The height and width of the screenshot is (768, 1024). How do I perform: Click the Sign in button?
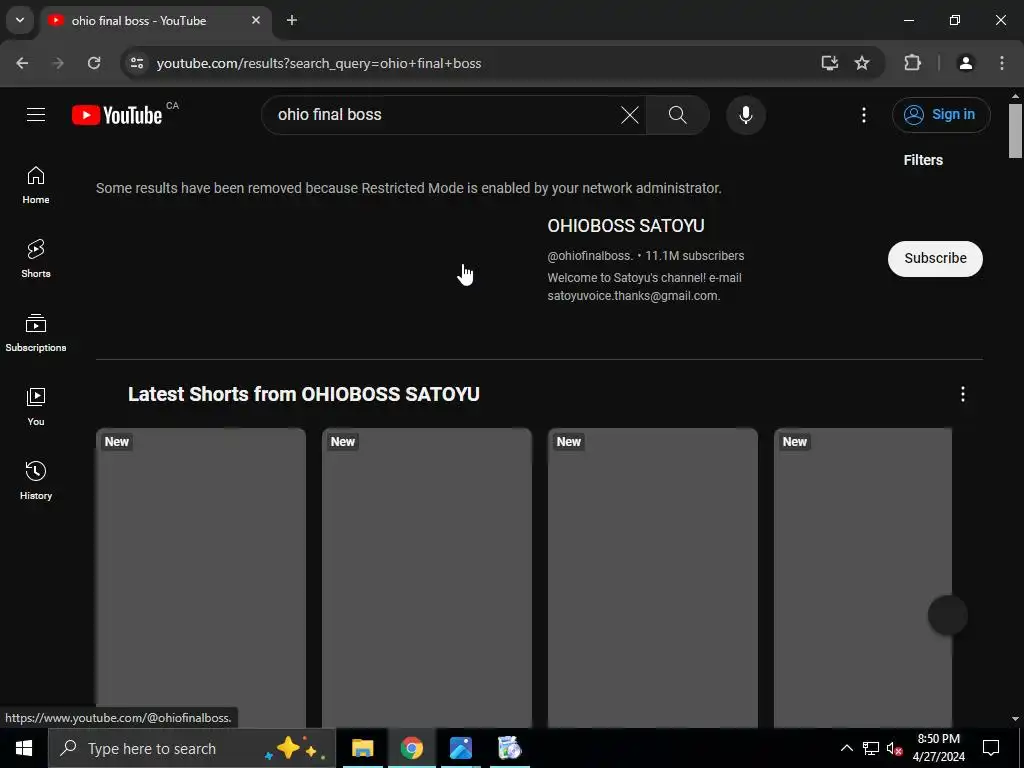pyautogui.click(x=941, y=115)
